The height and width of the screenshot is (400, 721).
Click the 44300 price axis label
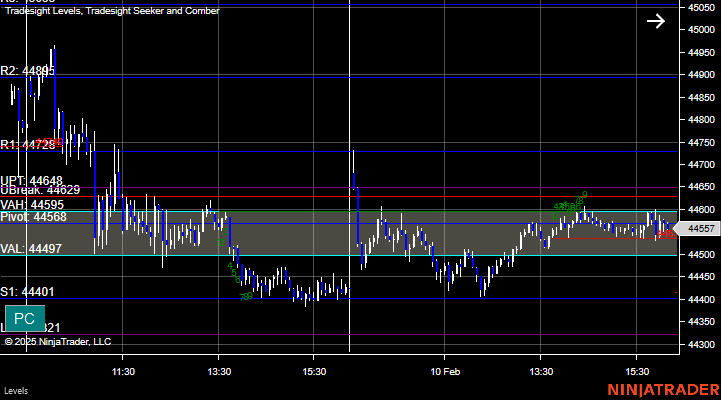tap(702, 345)
